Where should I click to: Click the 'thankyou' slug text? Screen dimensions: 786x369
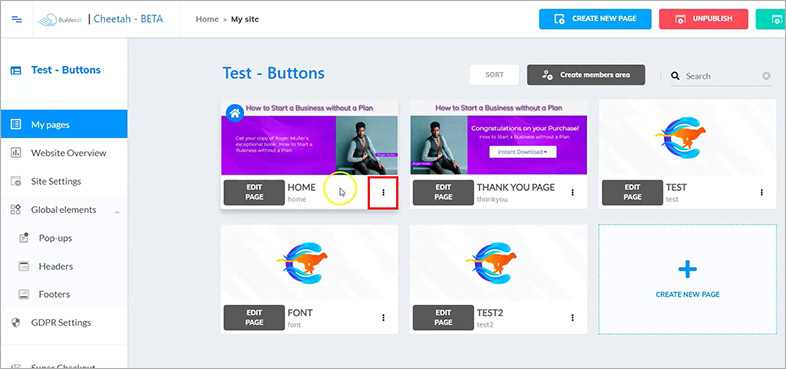(492, 199)
